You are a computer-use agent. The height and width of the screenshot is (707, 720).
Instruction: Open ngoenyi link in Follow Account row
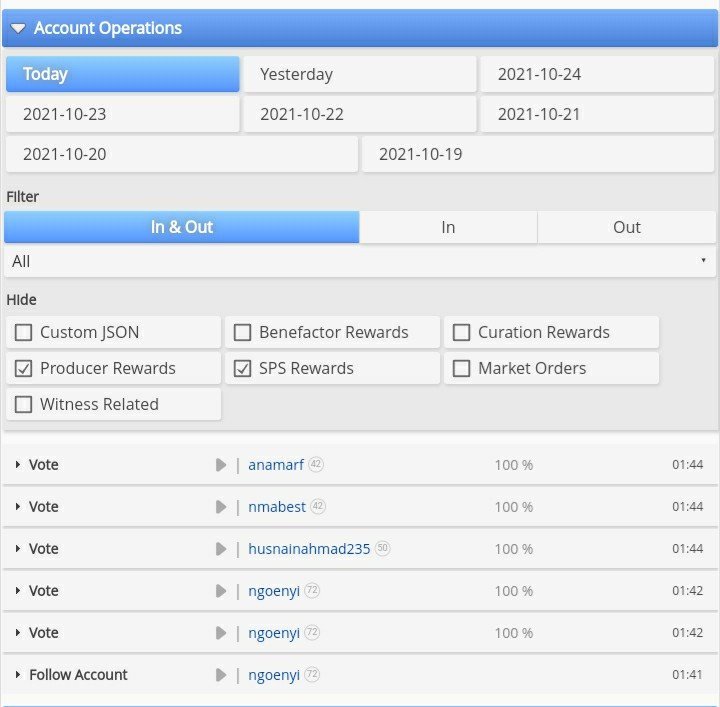[274, 675]
